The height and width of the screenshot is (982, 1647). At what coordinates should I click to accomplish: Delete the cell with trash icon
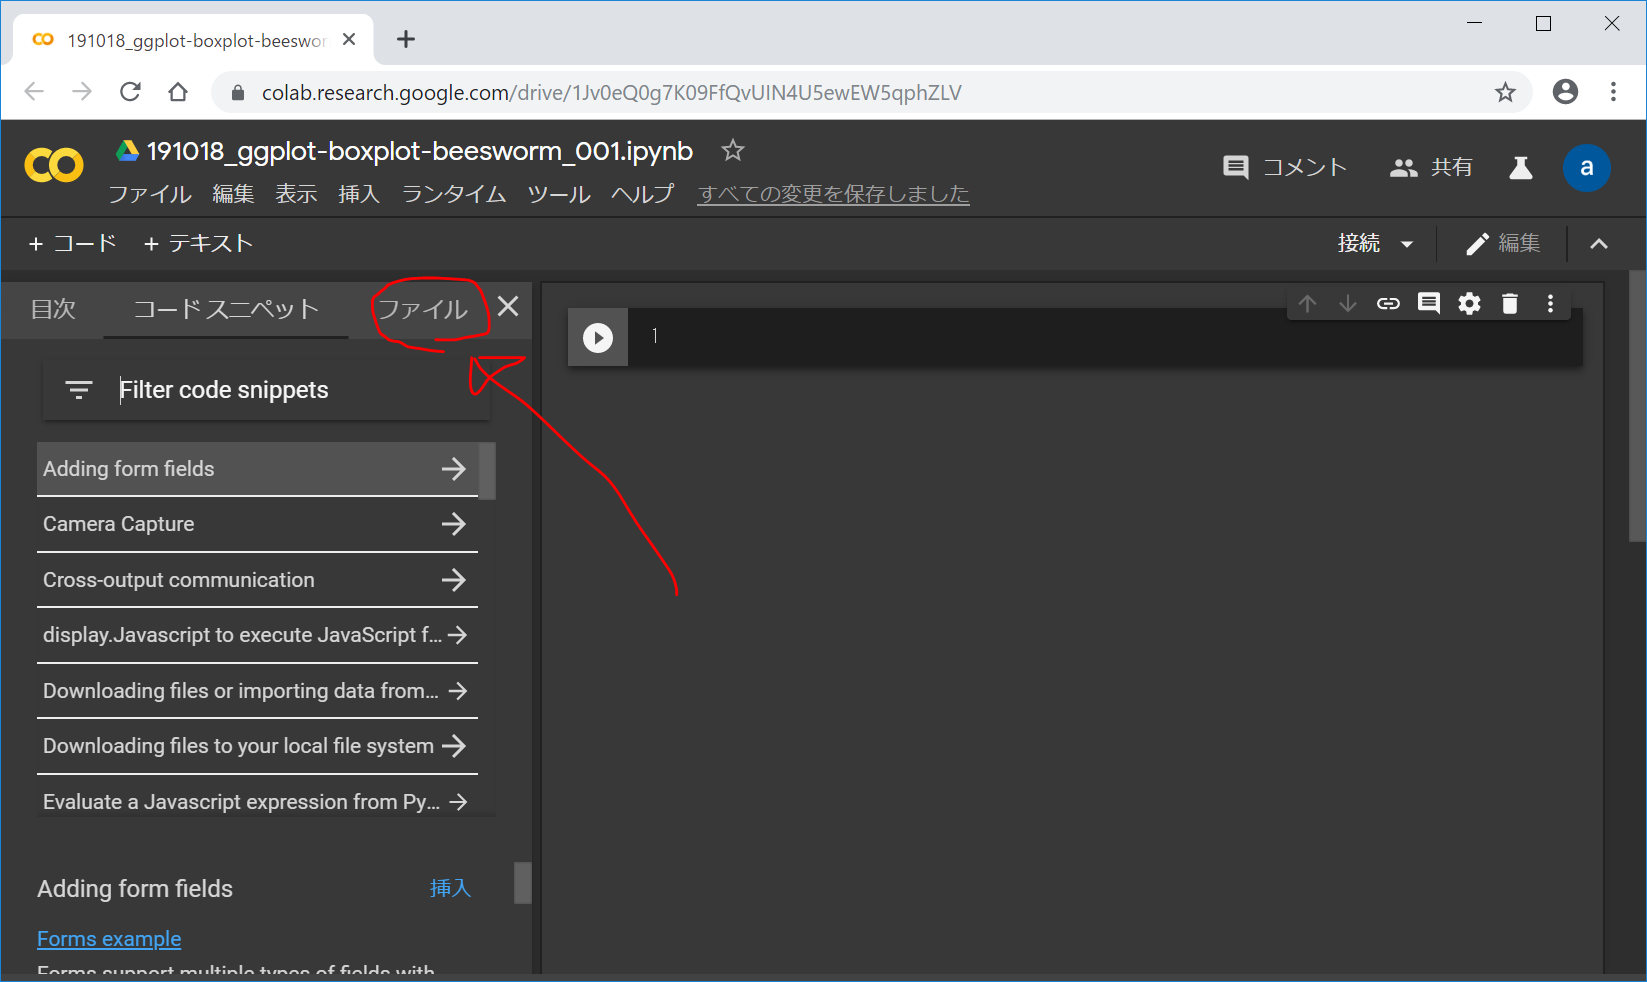point(1510,304)
